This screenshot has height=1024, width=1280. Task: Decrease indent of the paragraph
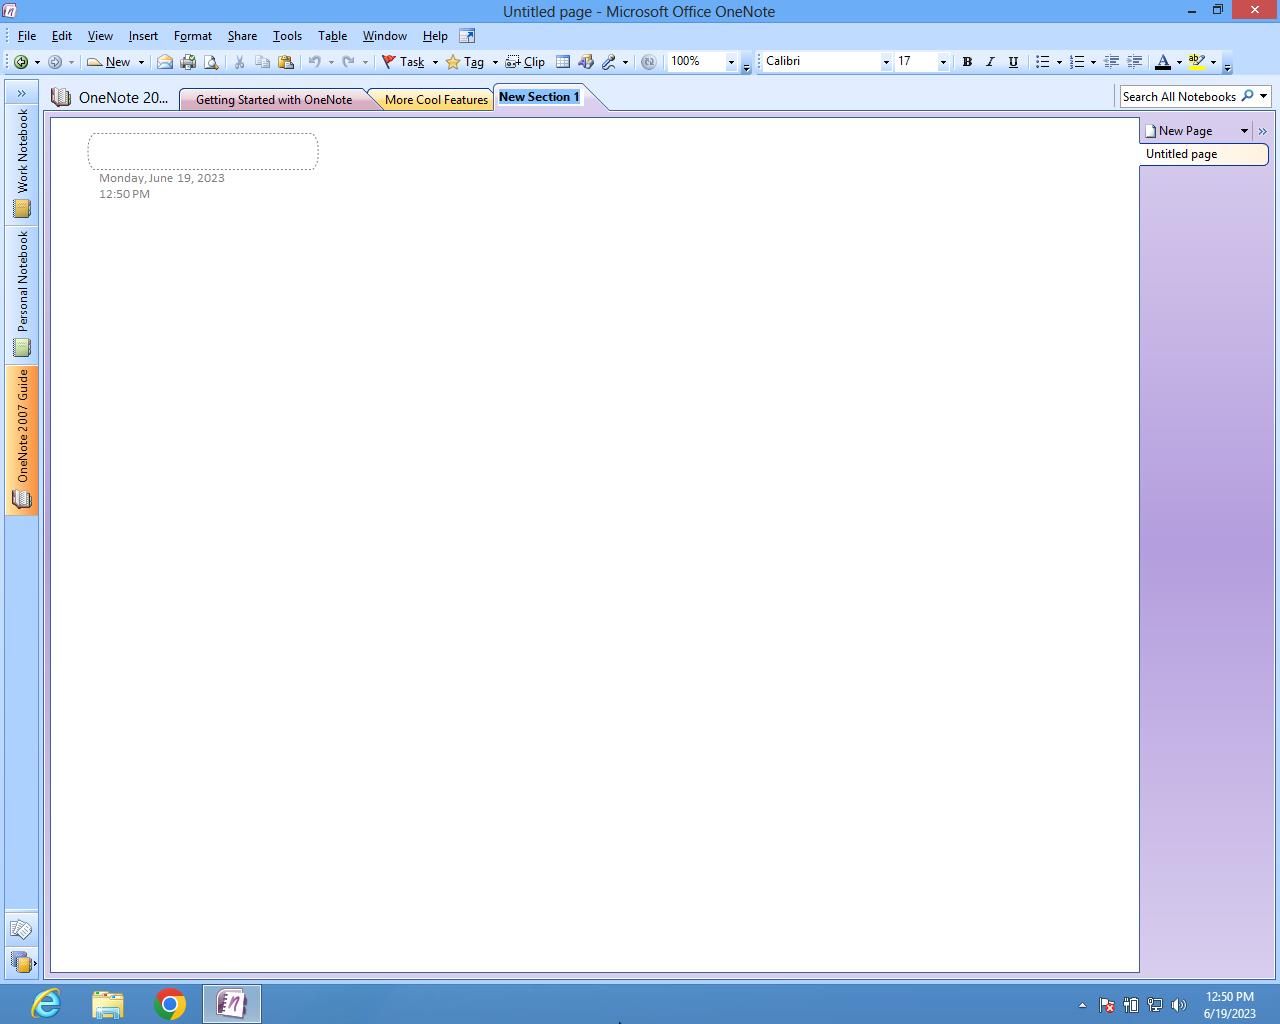(1111, 62)
